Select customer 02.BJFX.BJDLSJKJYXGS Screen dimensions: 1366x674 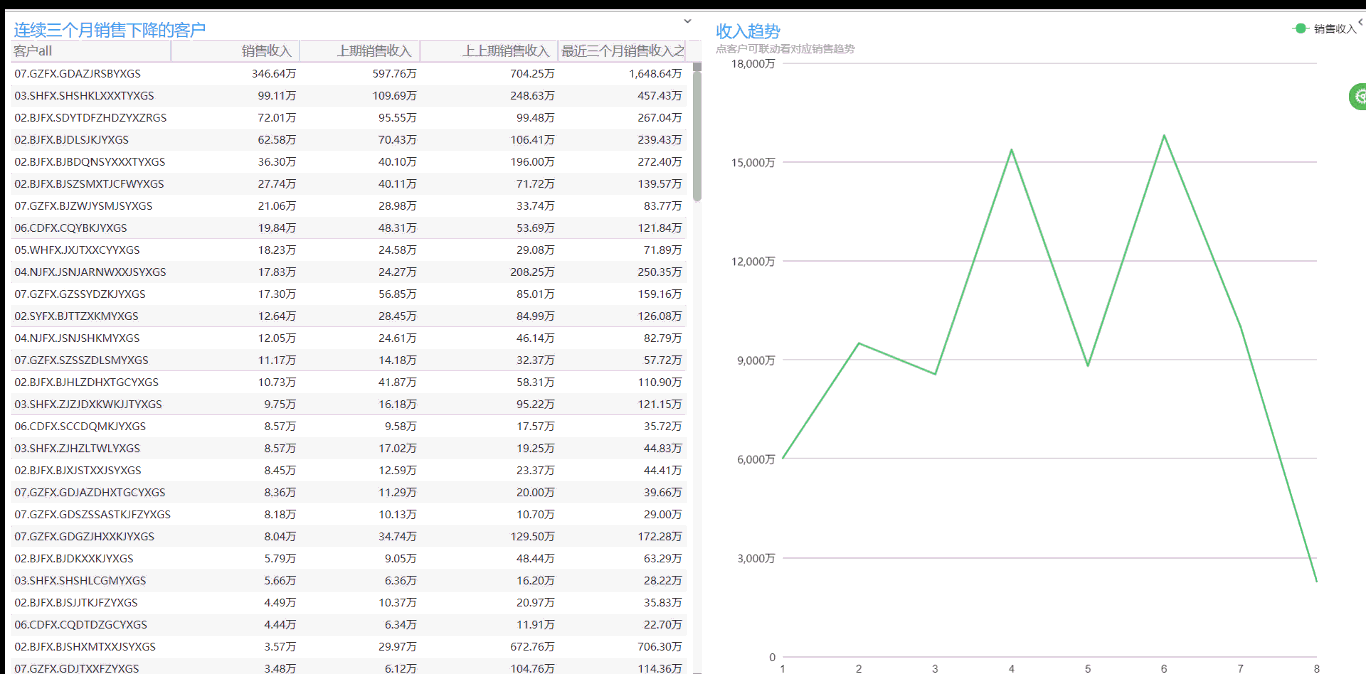(x=71, y=140)
